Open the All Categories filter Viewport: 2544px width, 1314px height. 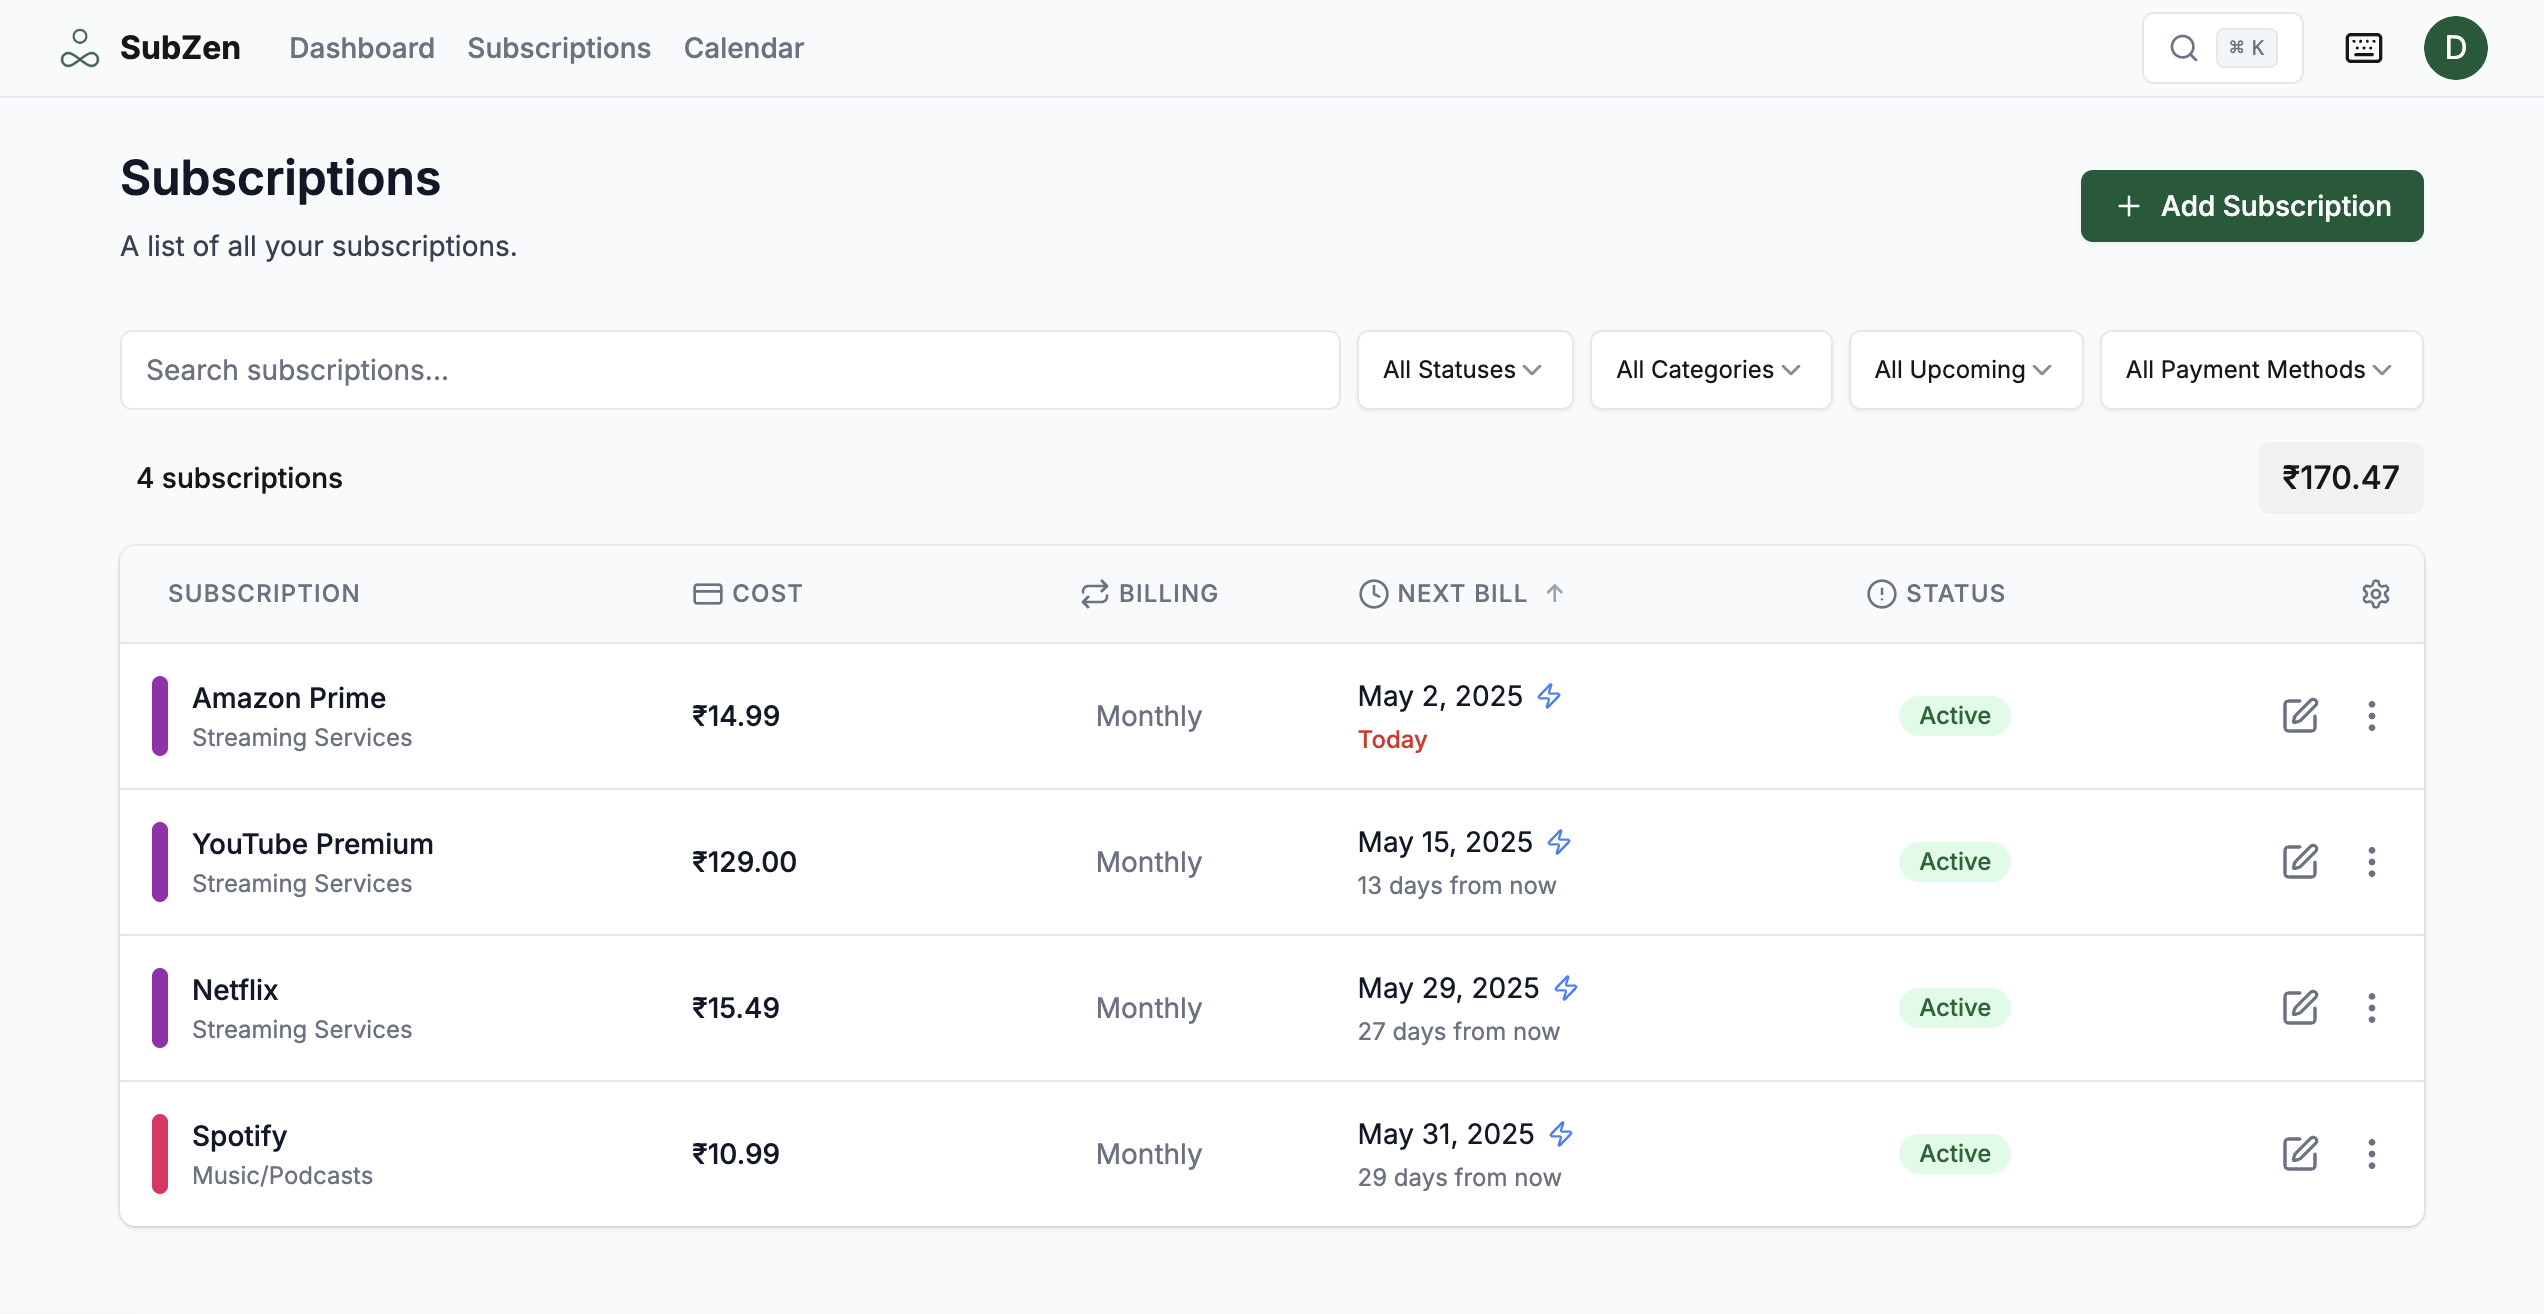(x=1710, y=370)
